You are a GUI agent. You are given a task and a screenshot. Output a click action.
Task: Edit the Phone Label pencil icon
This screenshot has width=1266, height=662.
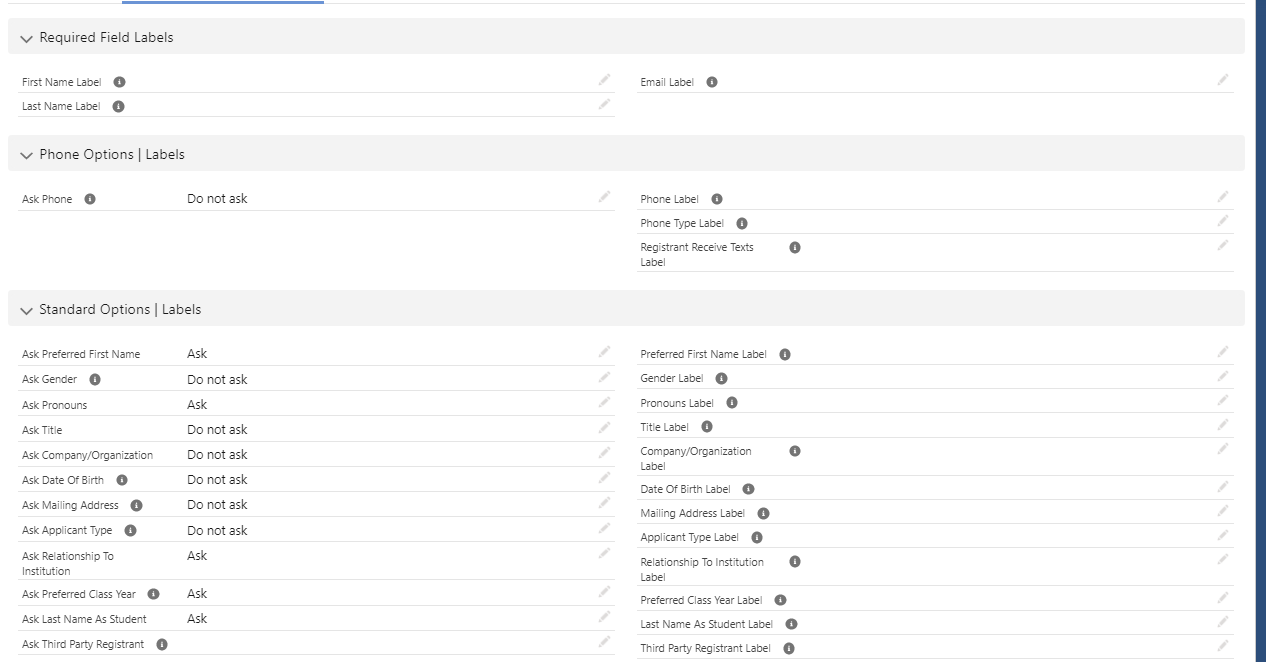pos(1222,196)
